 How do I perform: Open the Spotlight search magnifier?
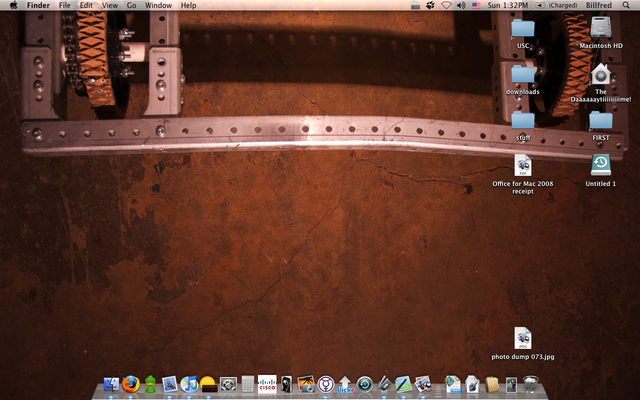coord(627,6)
